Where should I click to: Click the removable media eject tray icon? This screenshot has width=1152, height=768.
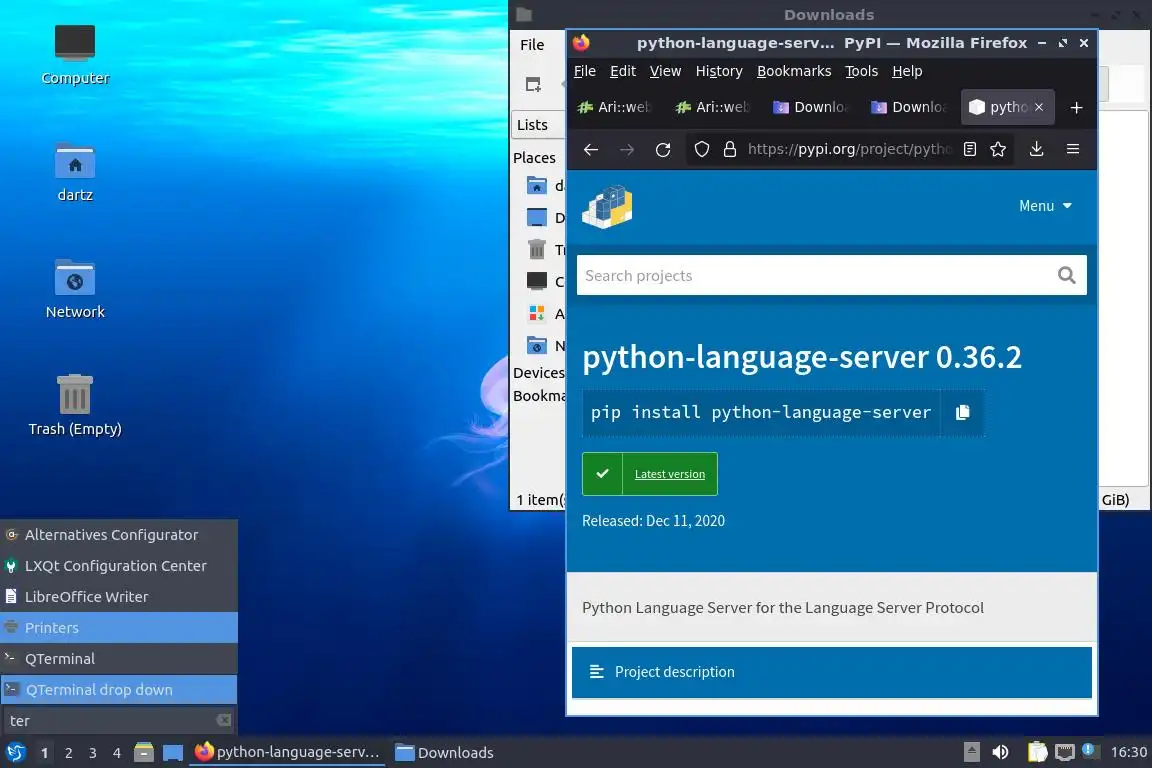[x=971, y=752]
